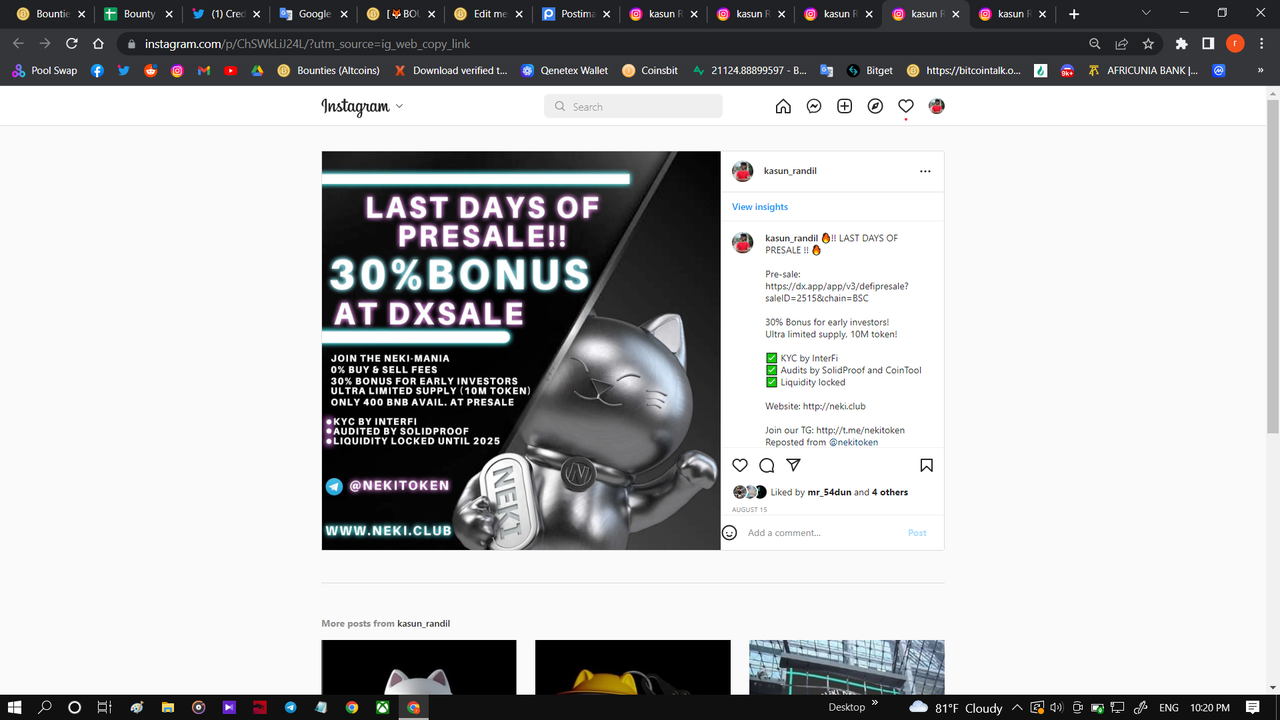Open Explore with the compass icon
Screen dimensions: 1280x720
pos(875,105)
